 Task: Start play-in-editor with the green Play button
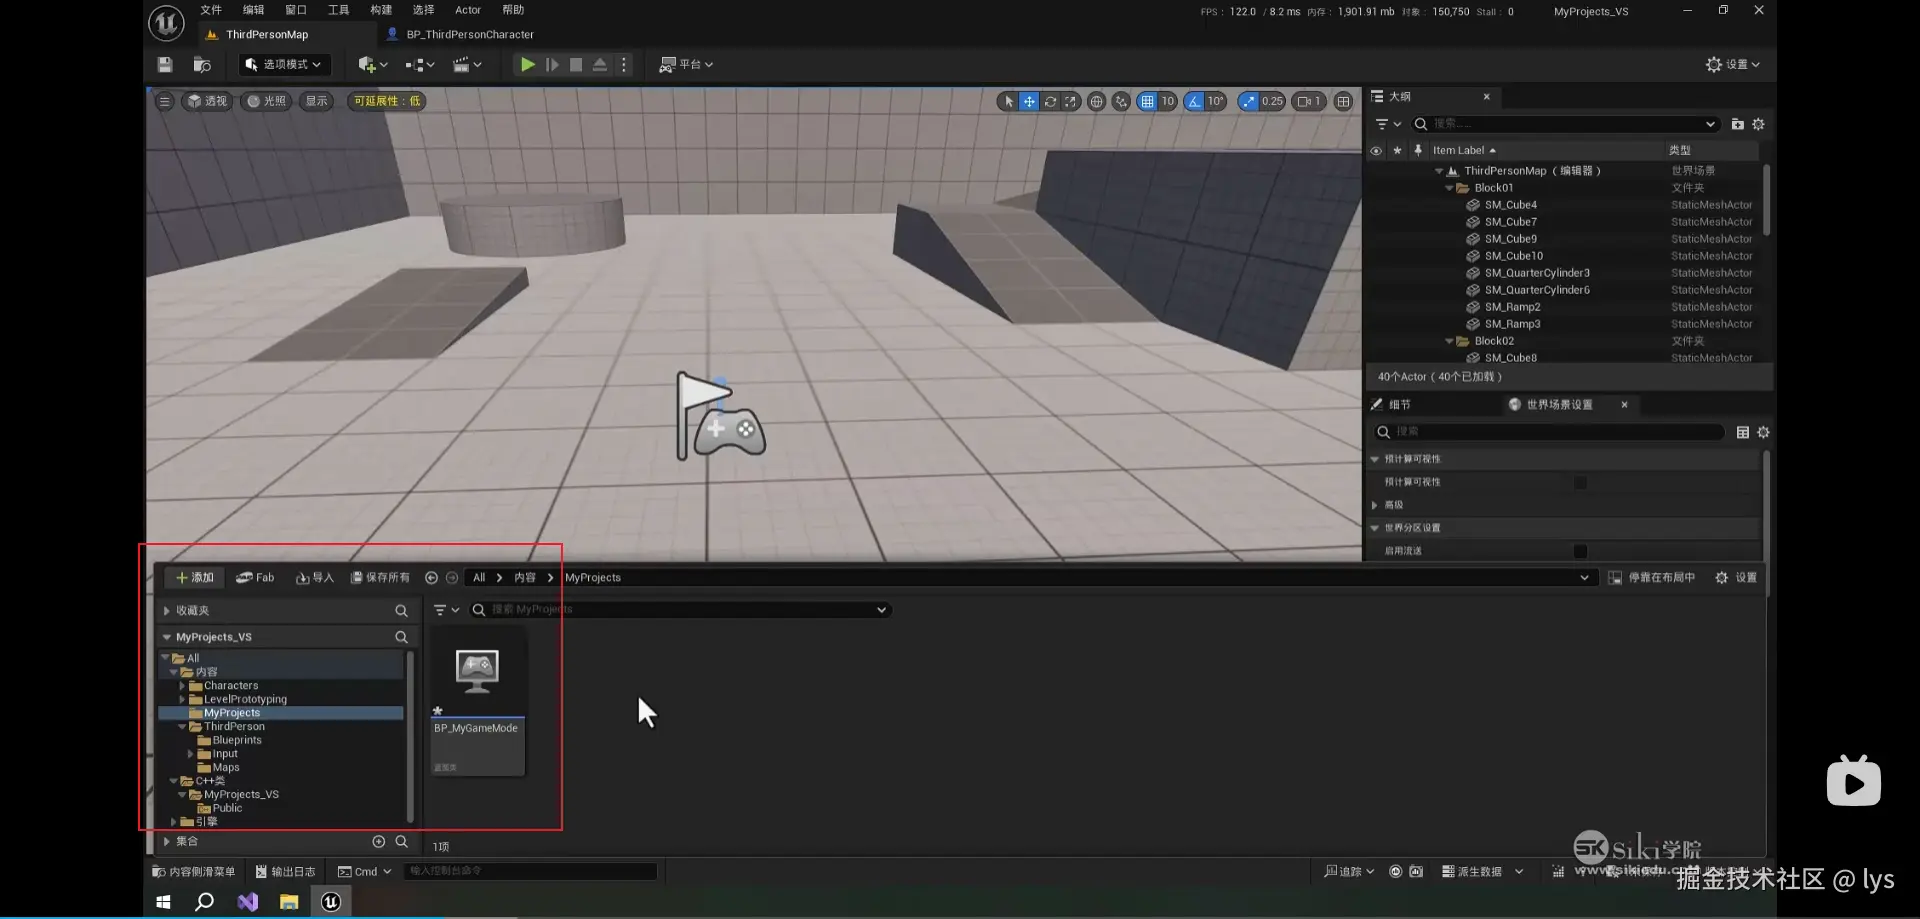click(x=527, y=64)
